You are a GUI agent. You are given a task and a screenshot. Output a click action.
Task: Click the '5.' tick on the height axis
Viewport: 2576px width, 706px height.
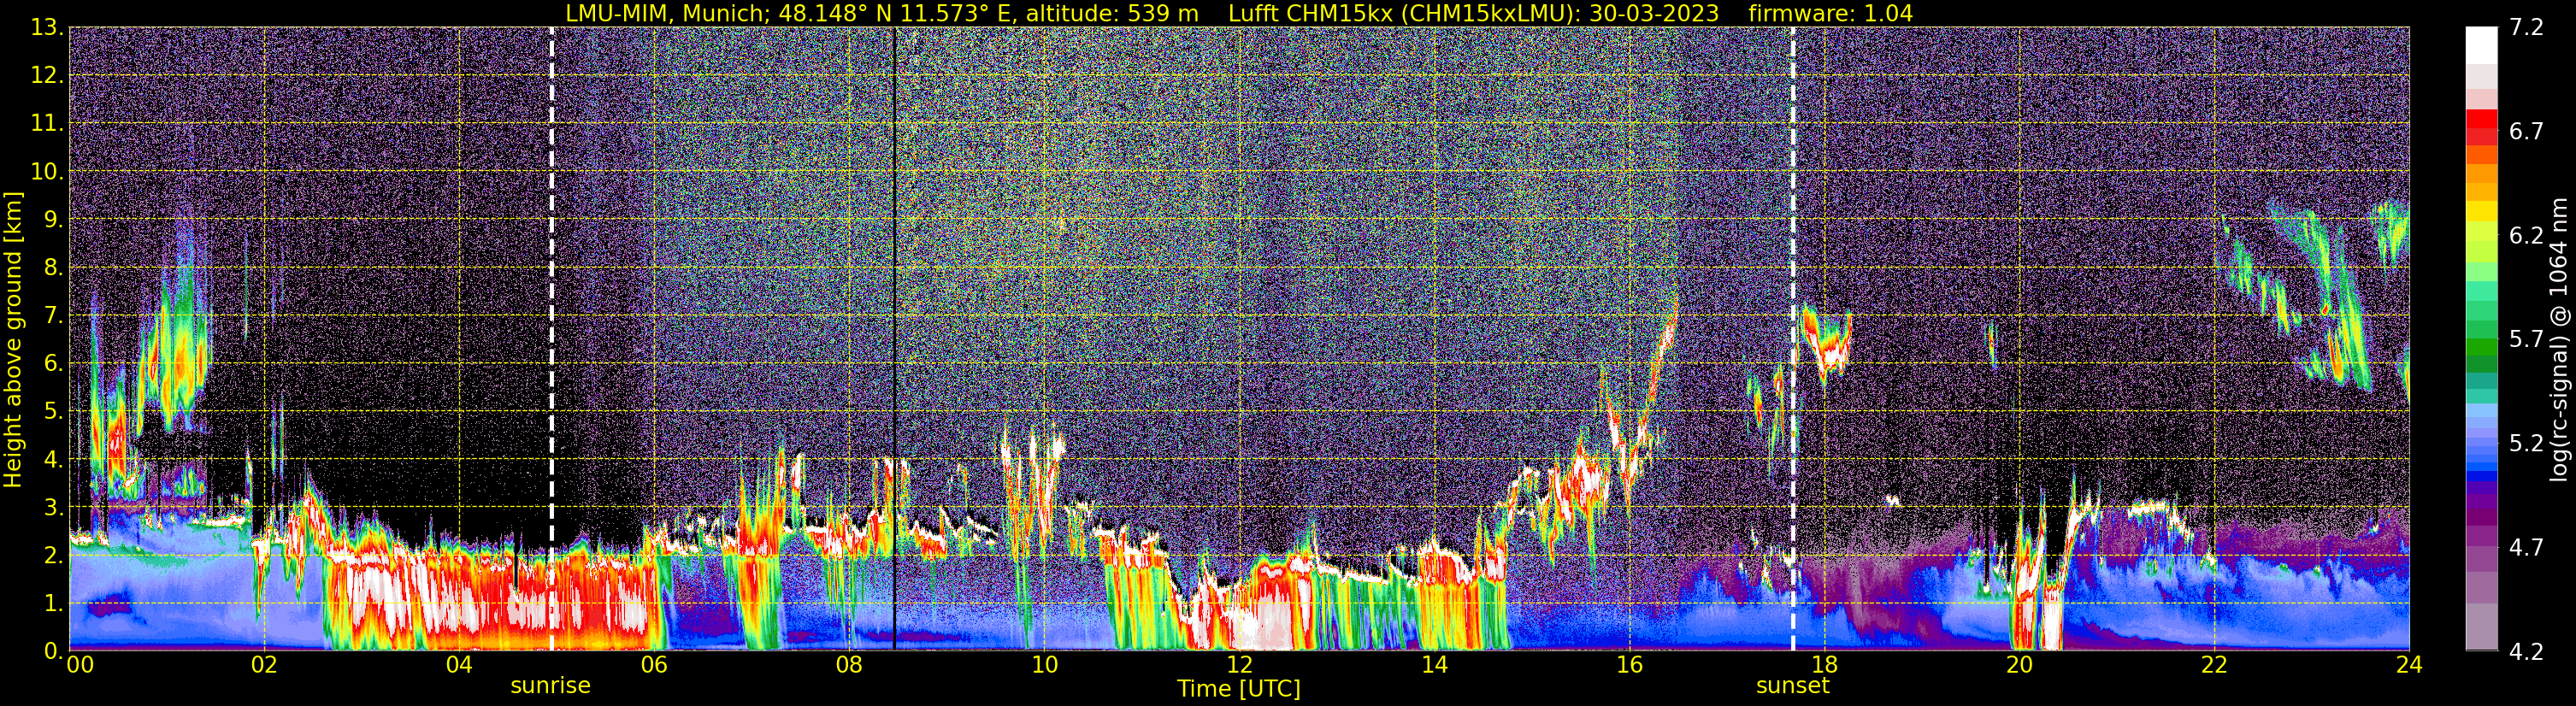coord(54,412)
